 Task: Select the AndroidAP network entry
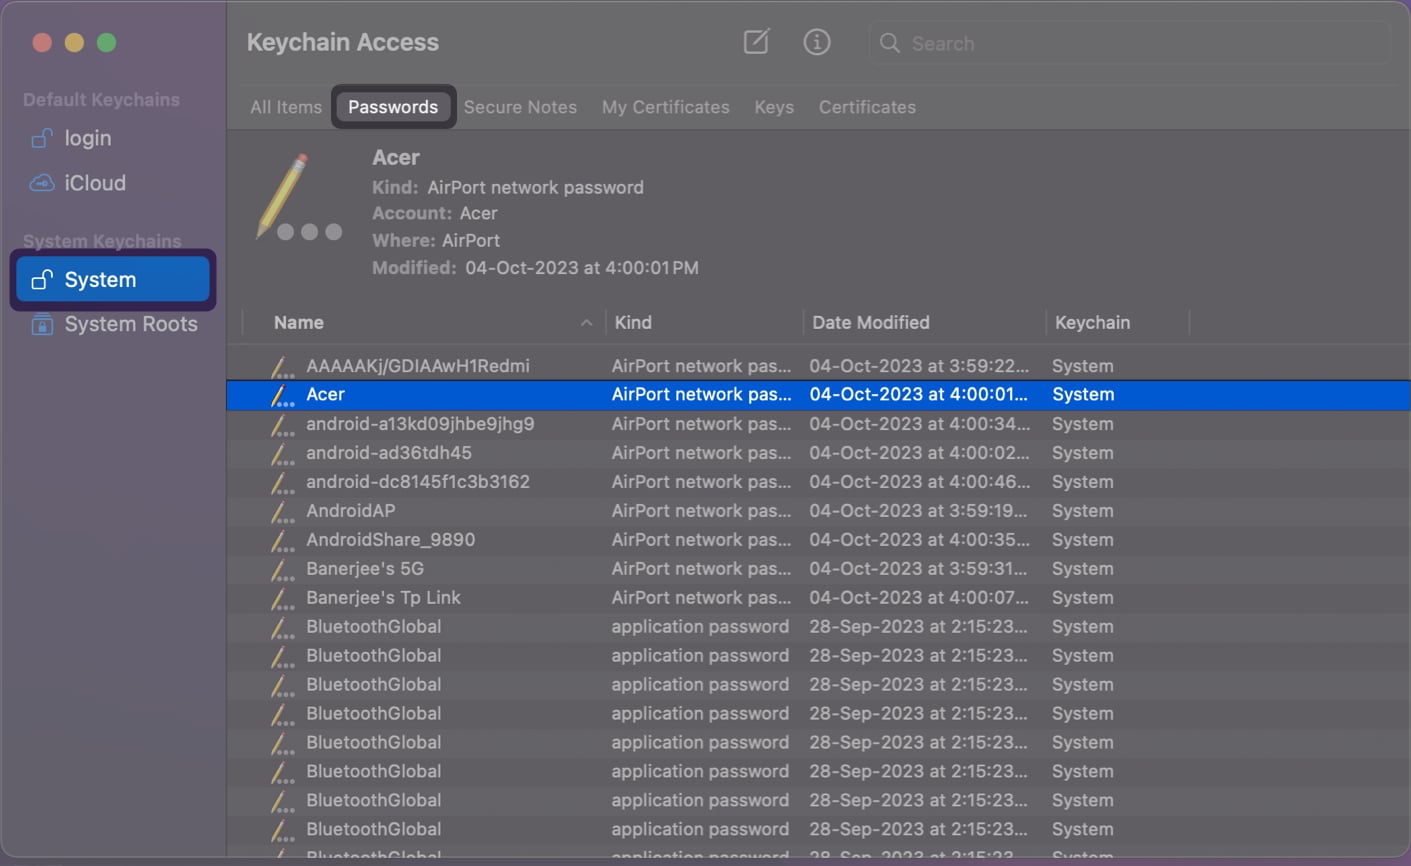pyautogui.click(x=351, y=511)
